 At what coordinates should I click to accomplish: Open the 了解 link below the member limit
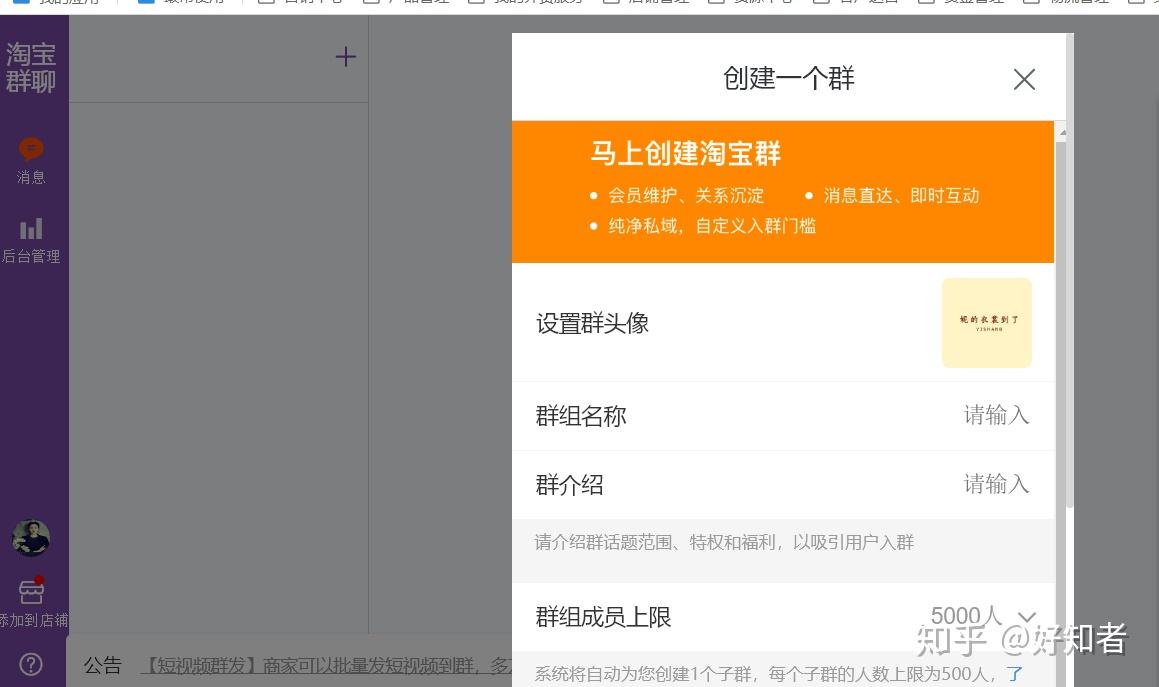pos(1015,674)
